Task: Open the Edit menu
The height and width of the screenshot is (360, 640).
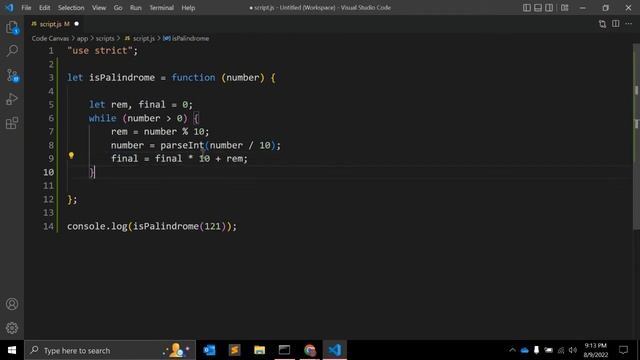Action: pyautogui.click(x=44, y=8)
